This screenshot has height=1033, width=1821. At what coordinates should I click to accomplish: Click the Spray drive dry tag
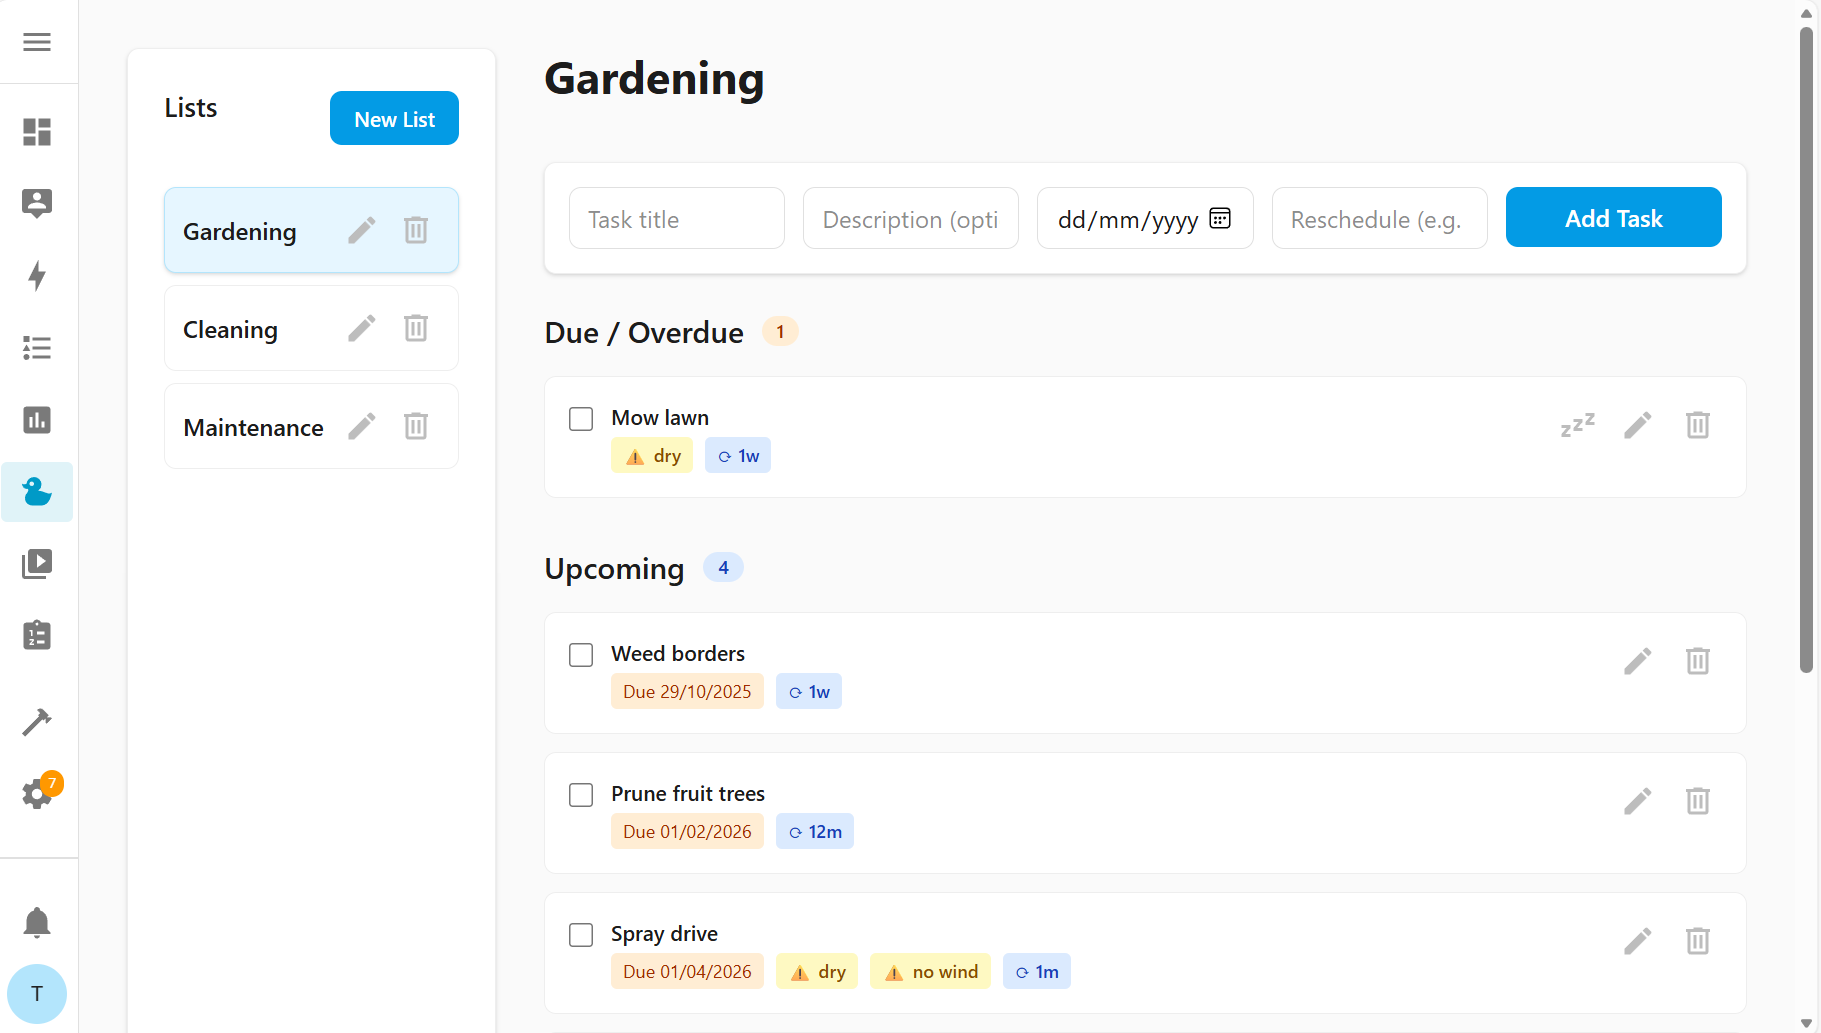(x=817, y=972)
